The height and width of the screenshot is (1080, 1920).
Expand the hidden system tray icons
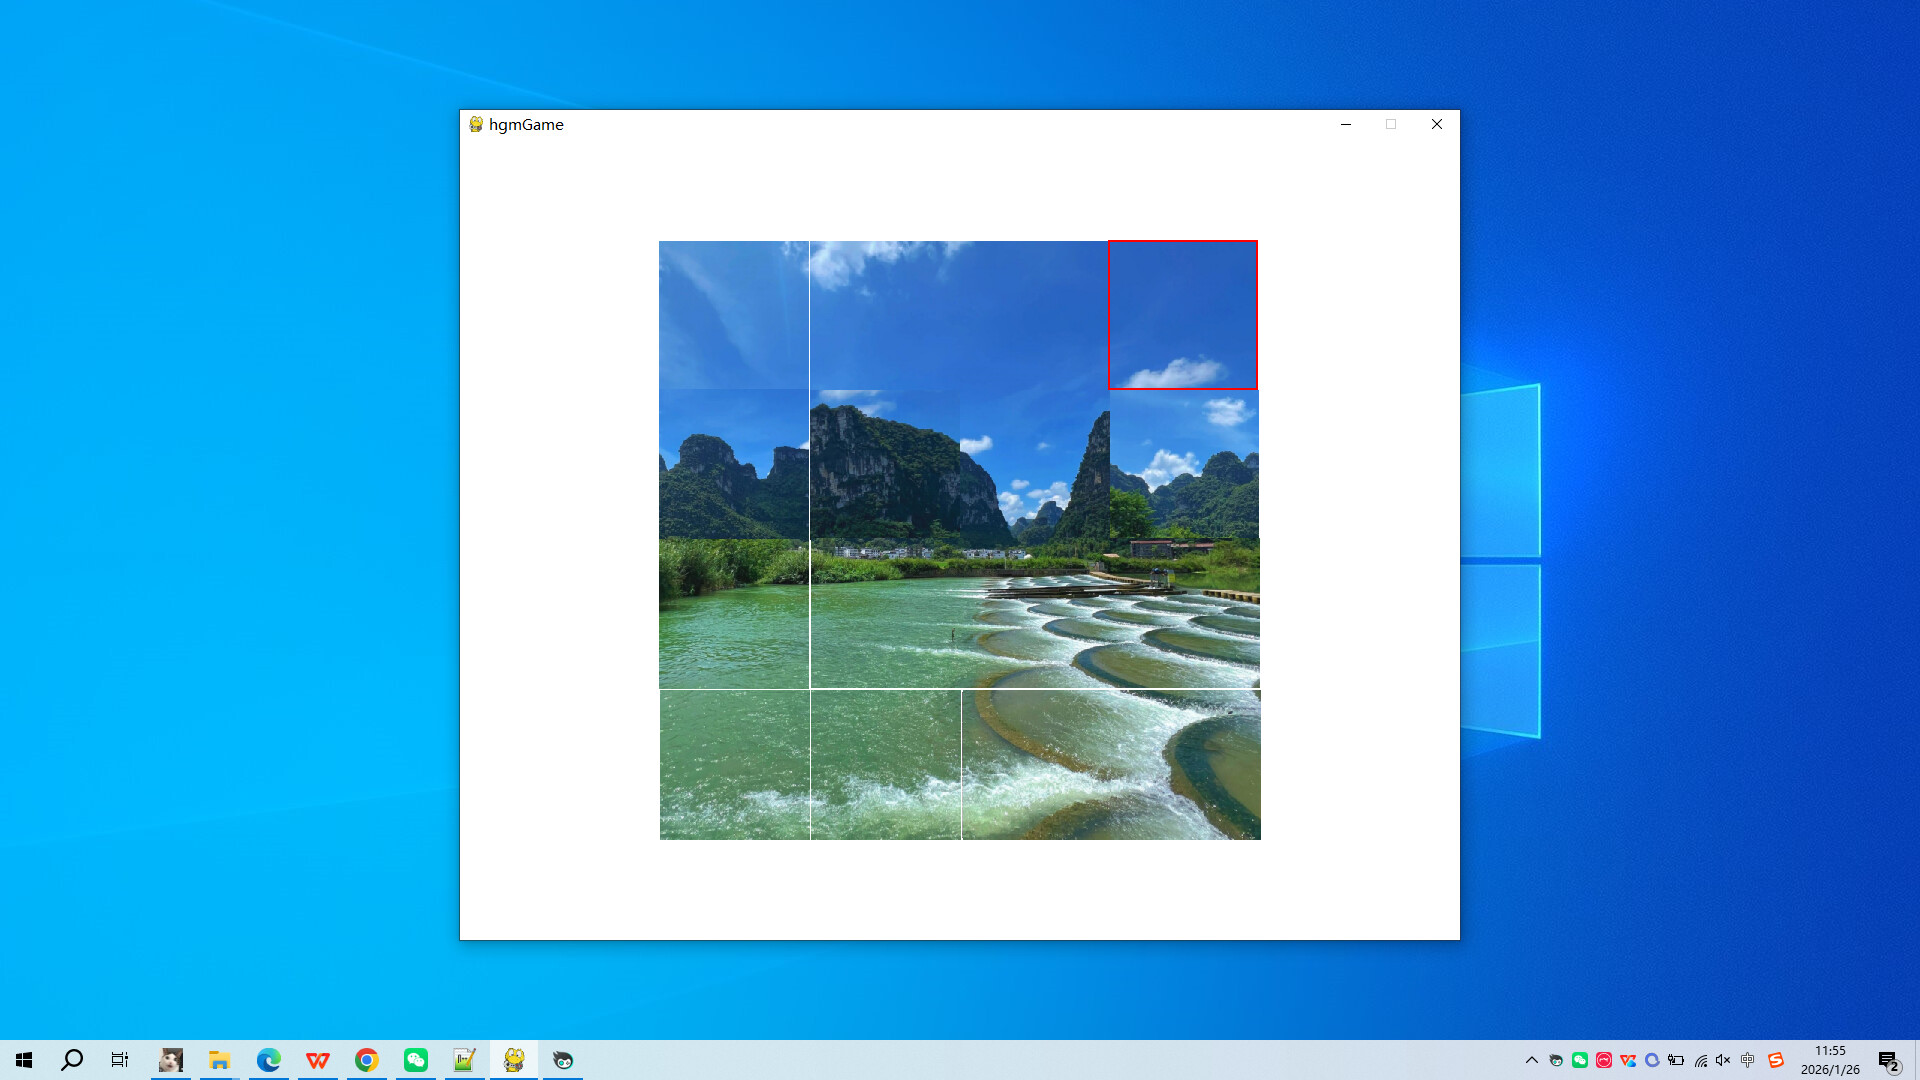pyautogui.click(x=1532, y=1059)
